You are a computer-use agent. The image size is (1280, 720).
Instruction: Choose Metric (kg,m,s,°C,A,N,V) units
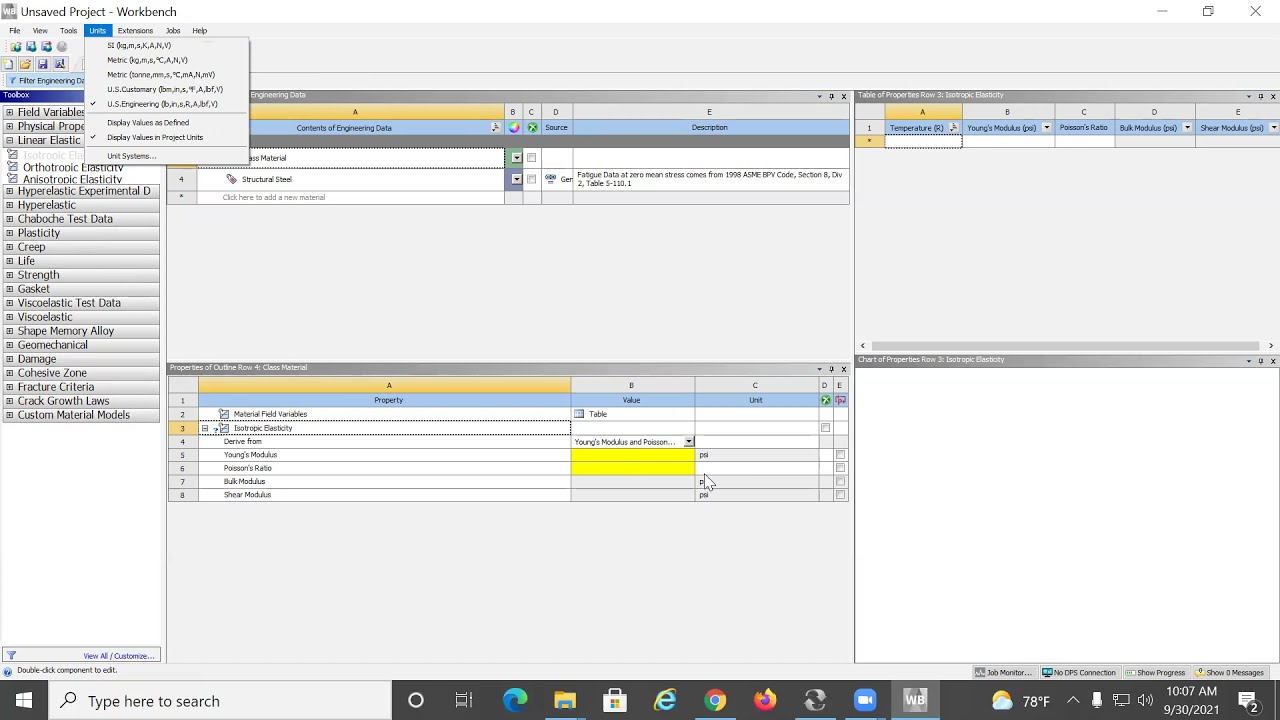click(147, 60)
